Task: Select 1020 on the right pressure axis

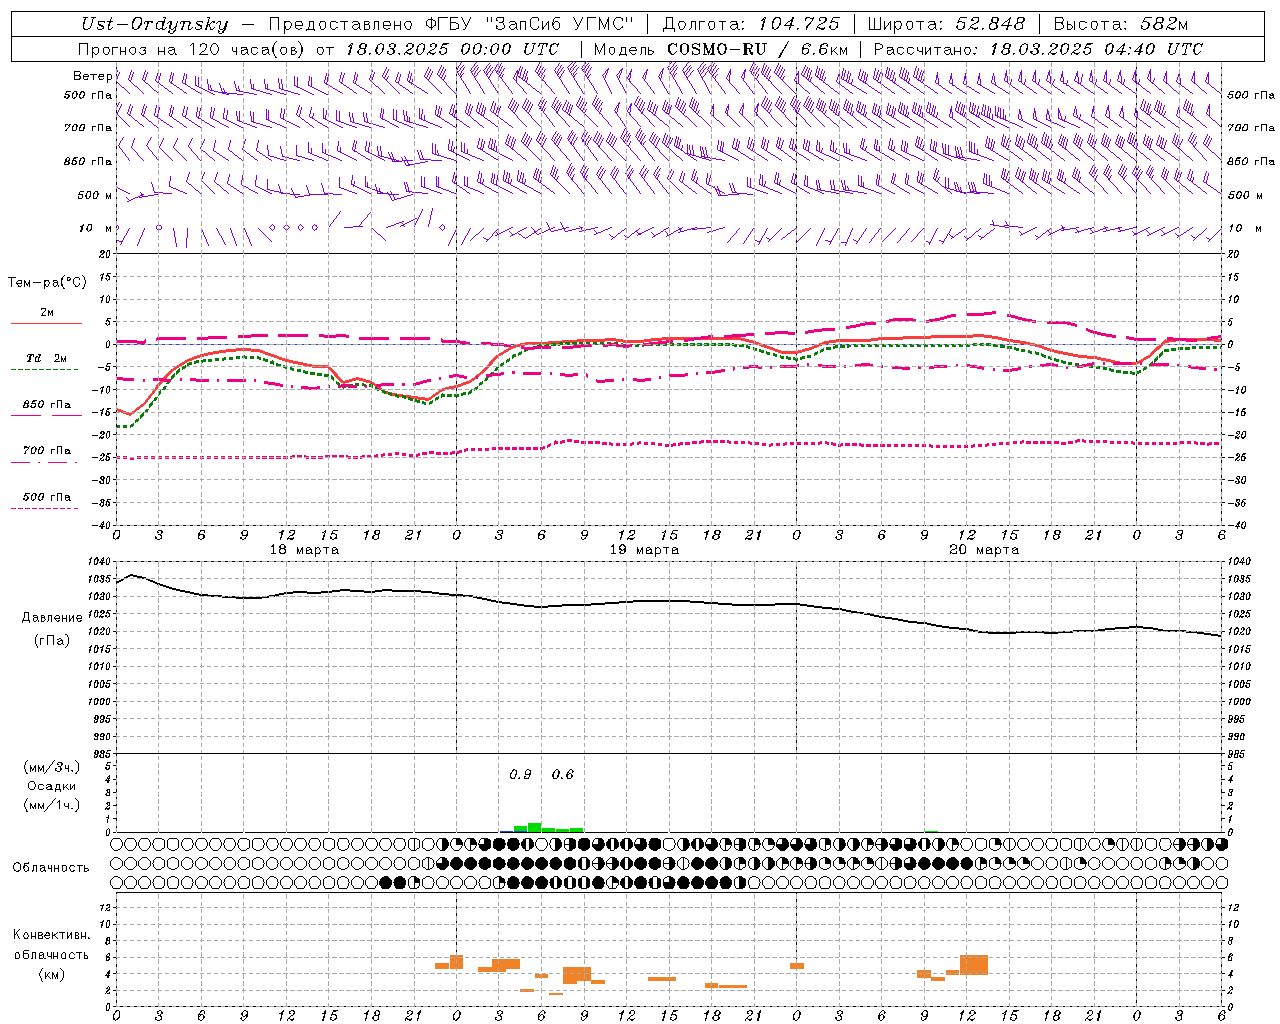Action: click(1239, 632)
